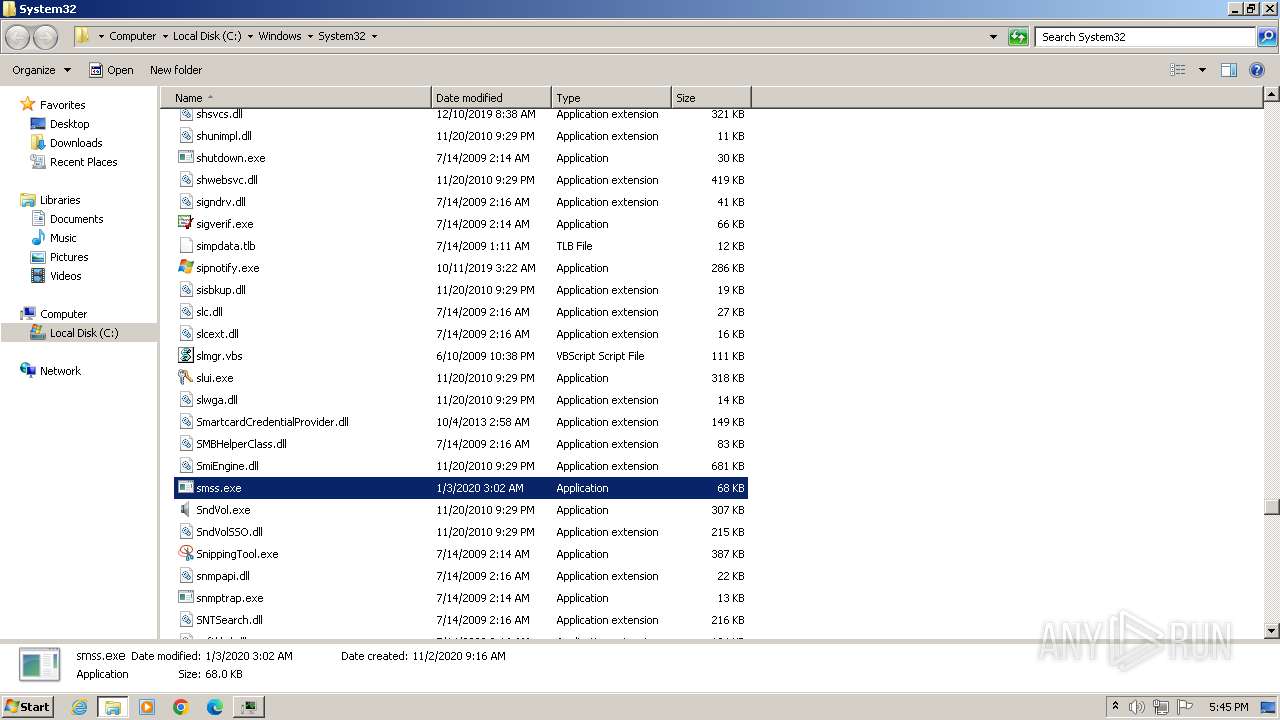
Task: Select the slmgr.vbs script icon
Action: coord(185,356)
